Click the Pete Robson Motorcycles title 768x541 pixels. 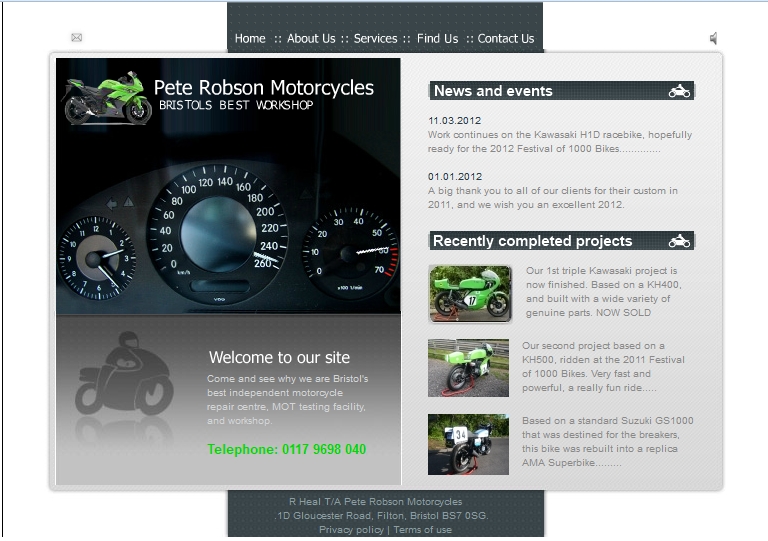(264, 88)
